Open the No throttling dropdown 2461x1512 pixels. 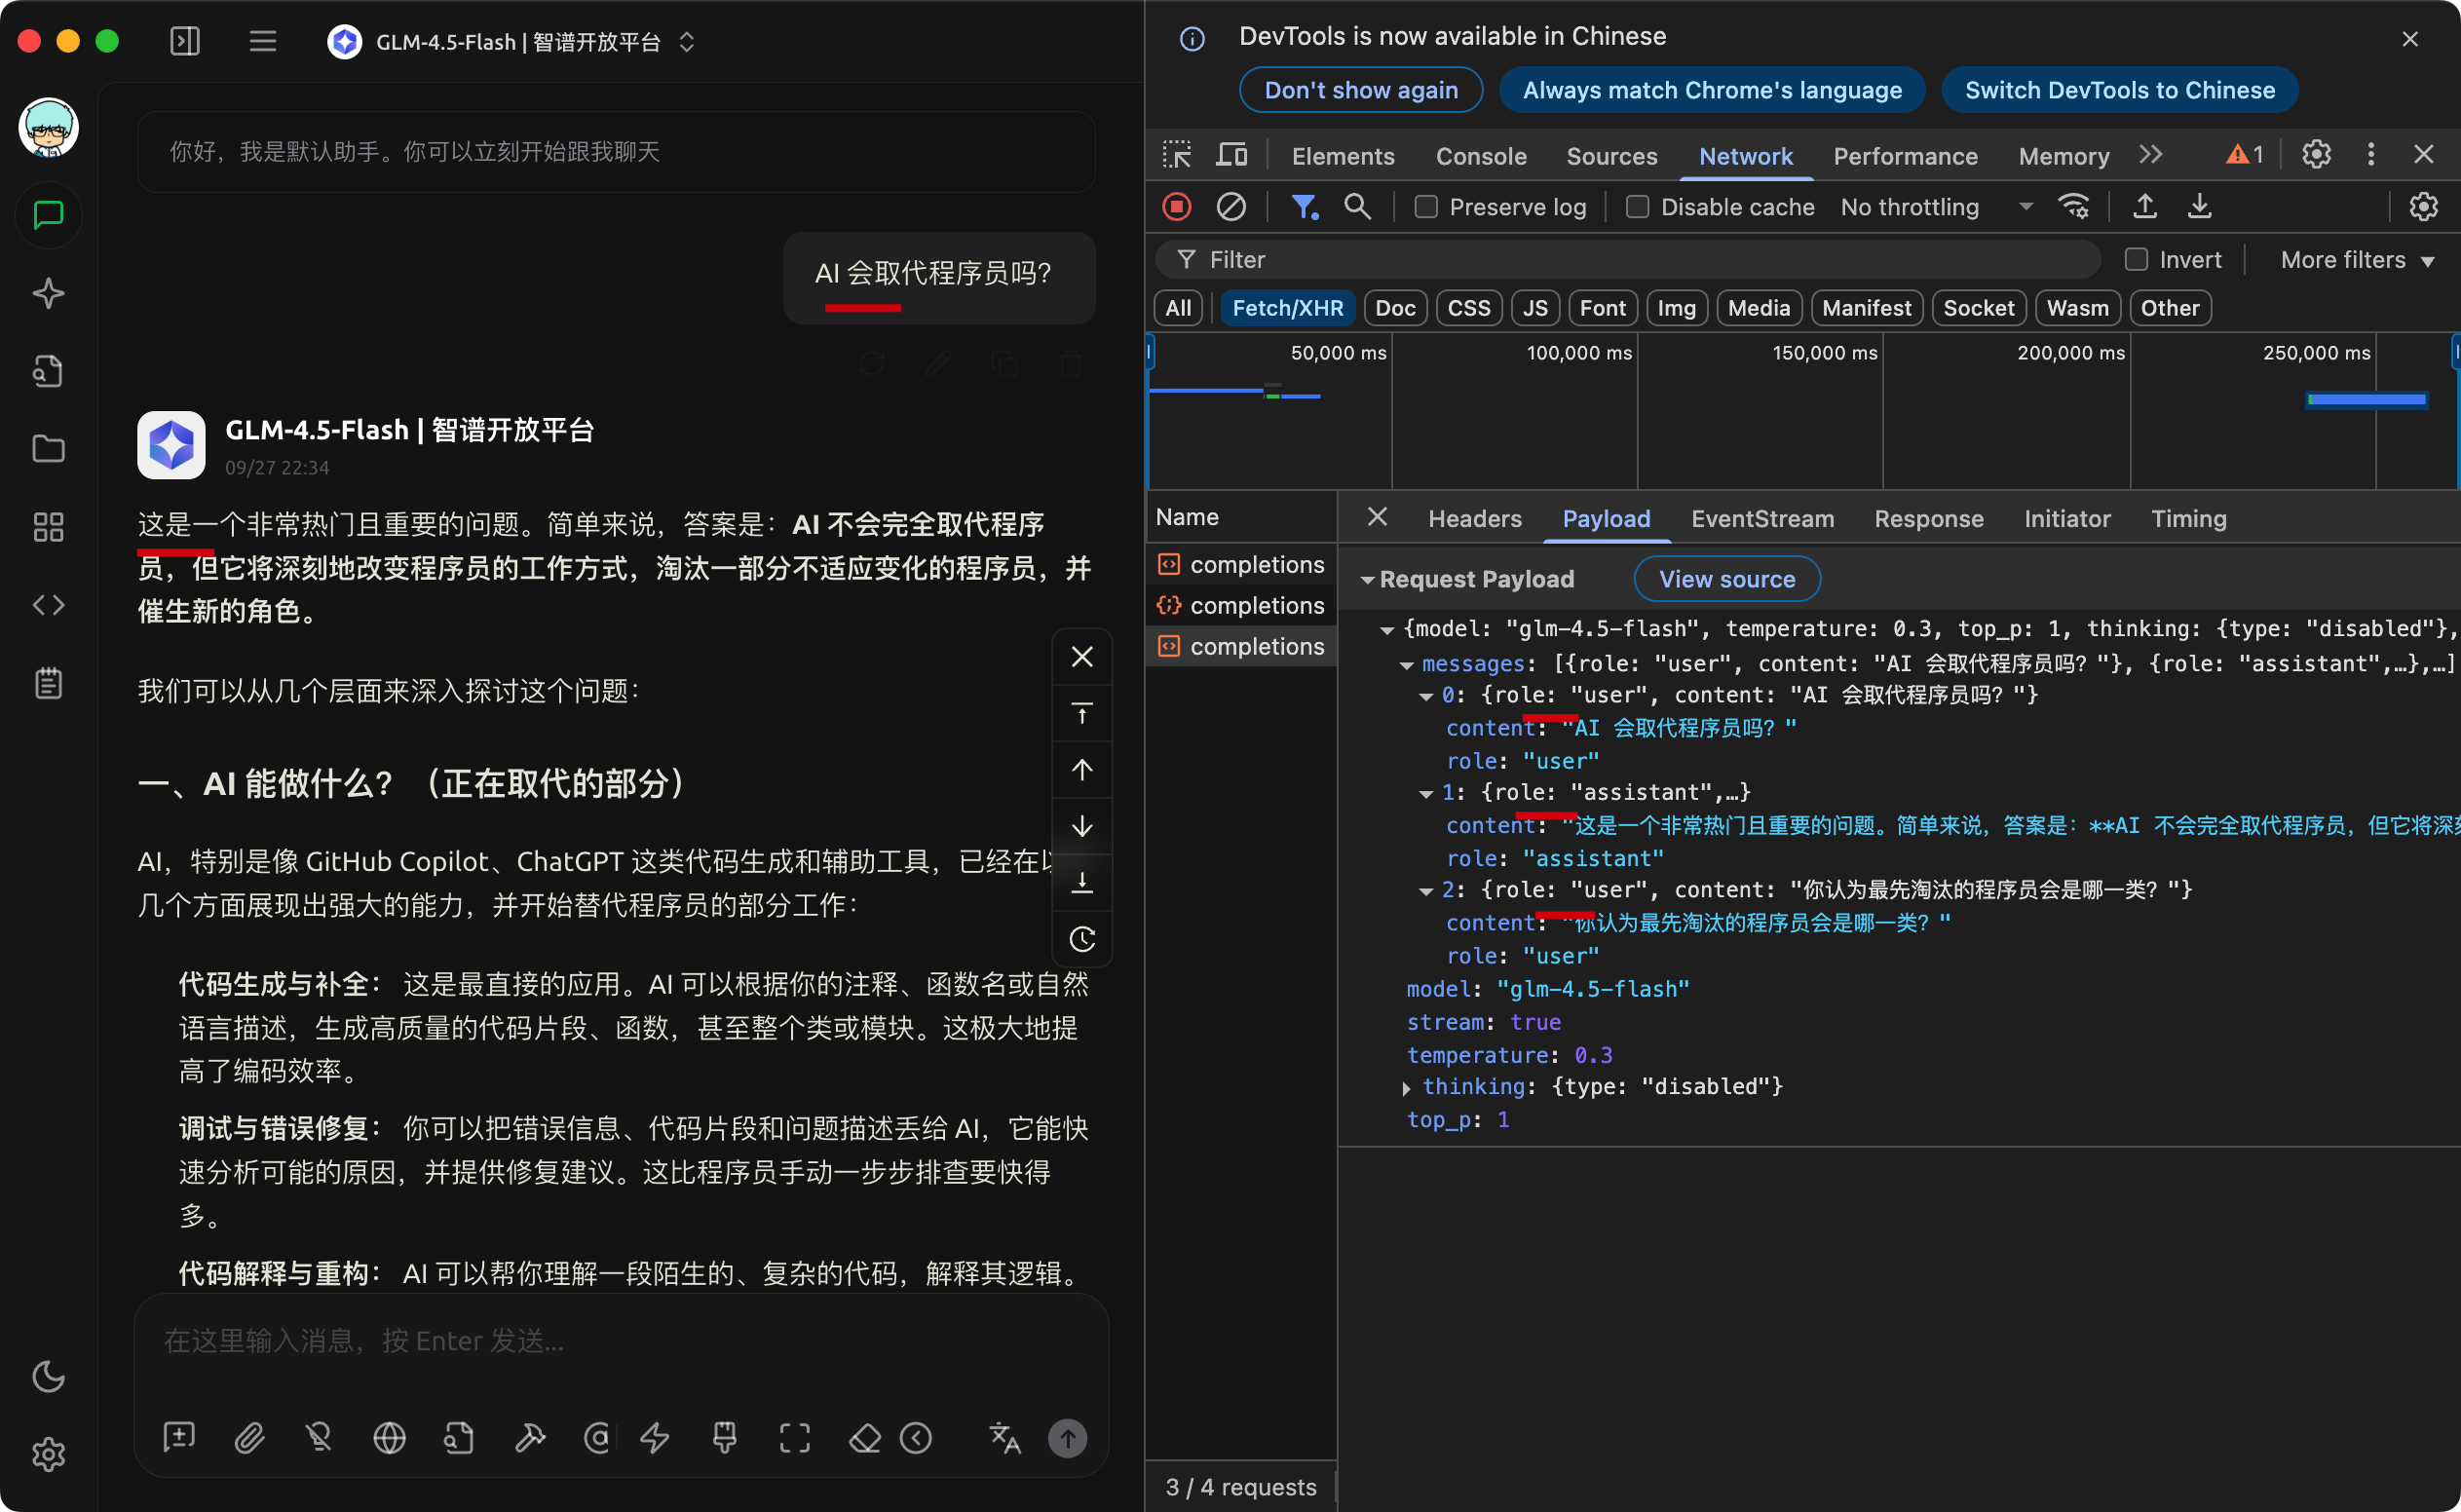[1937, 207]
